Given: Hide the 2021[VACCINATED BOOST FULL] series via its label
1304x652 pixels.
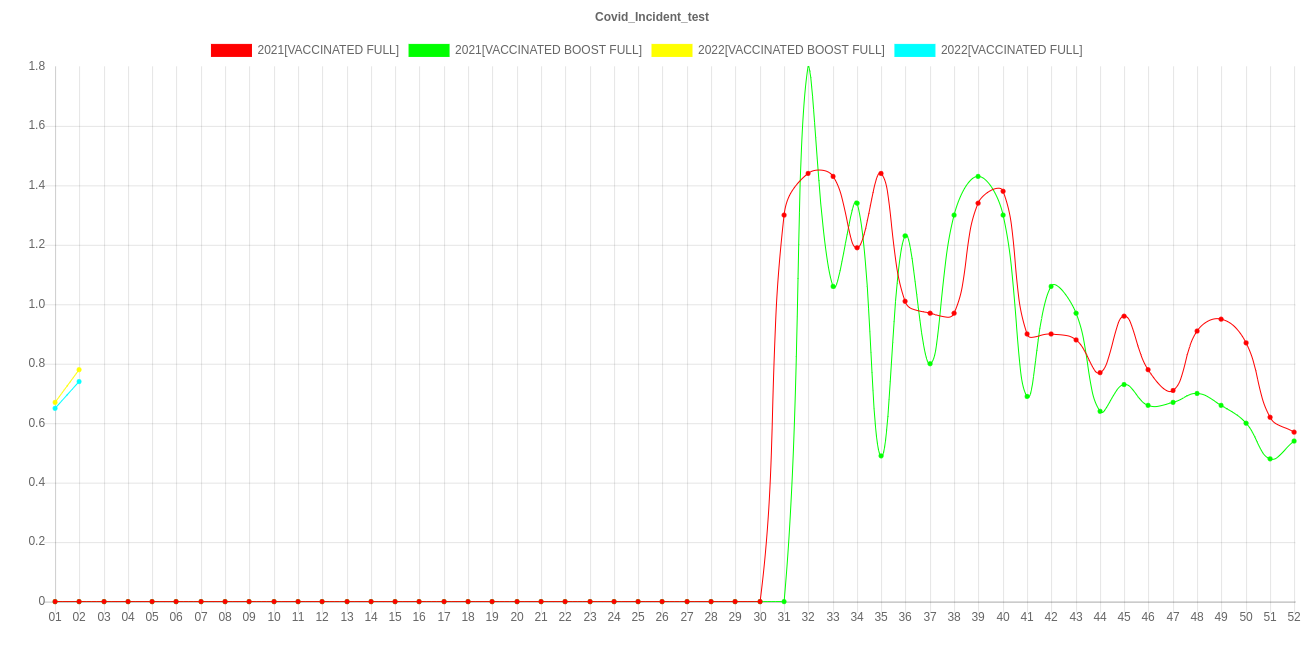Looking at the screenshot, I should 548,50.
